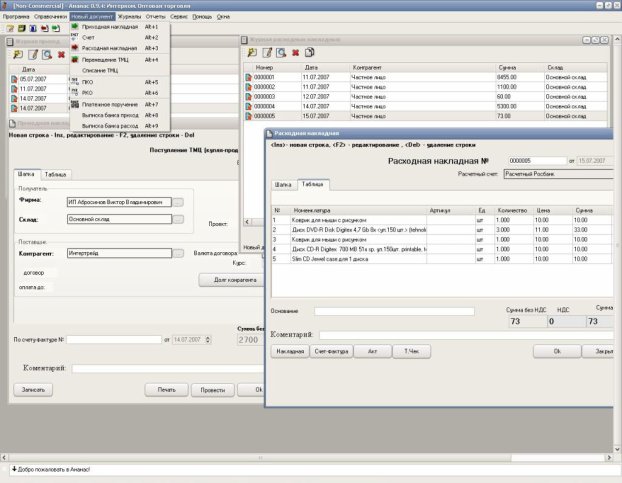Click the copy document icon in expense journal toolbar
Screen dimensions: 622x483
(x=309, y=53)
